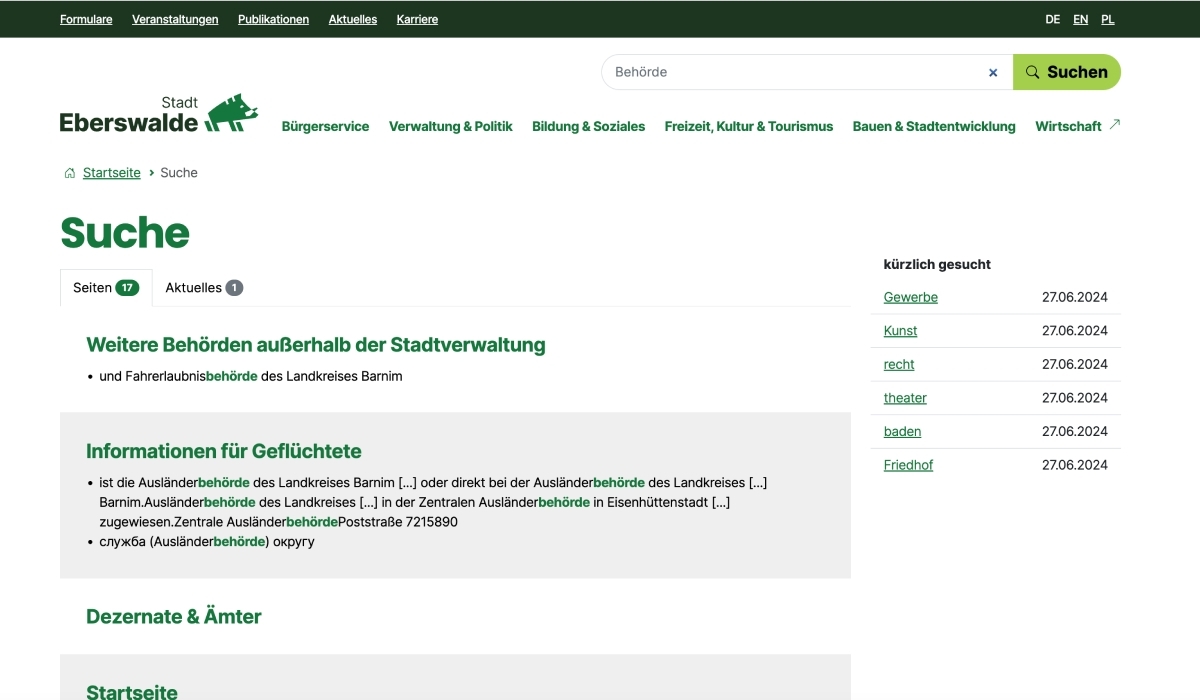The width and height of the screenshot is (1200, 700).
Task: Go to Karriere in the top bar
Action: [417, 19]
